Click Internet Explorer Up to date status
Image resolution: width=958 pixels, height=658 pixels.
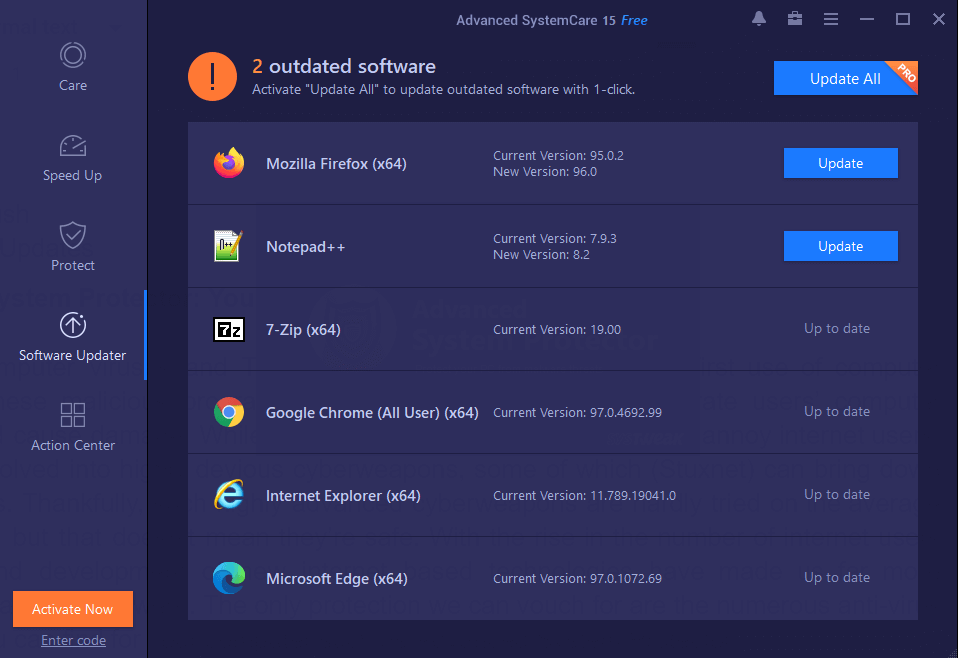(837, 495)
